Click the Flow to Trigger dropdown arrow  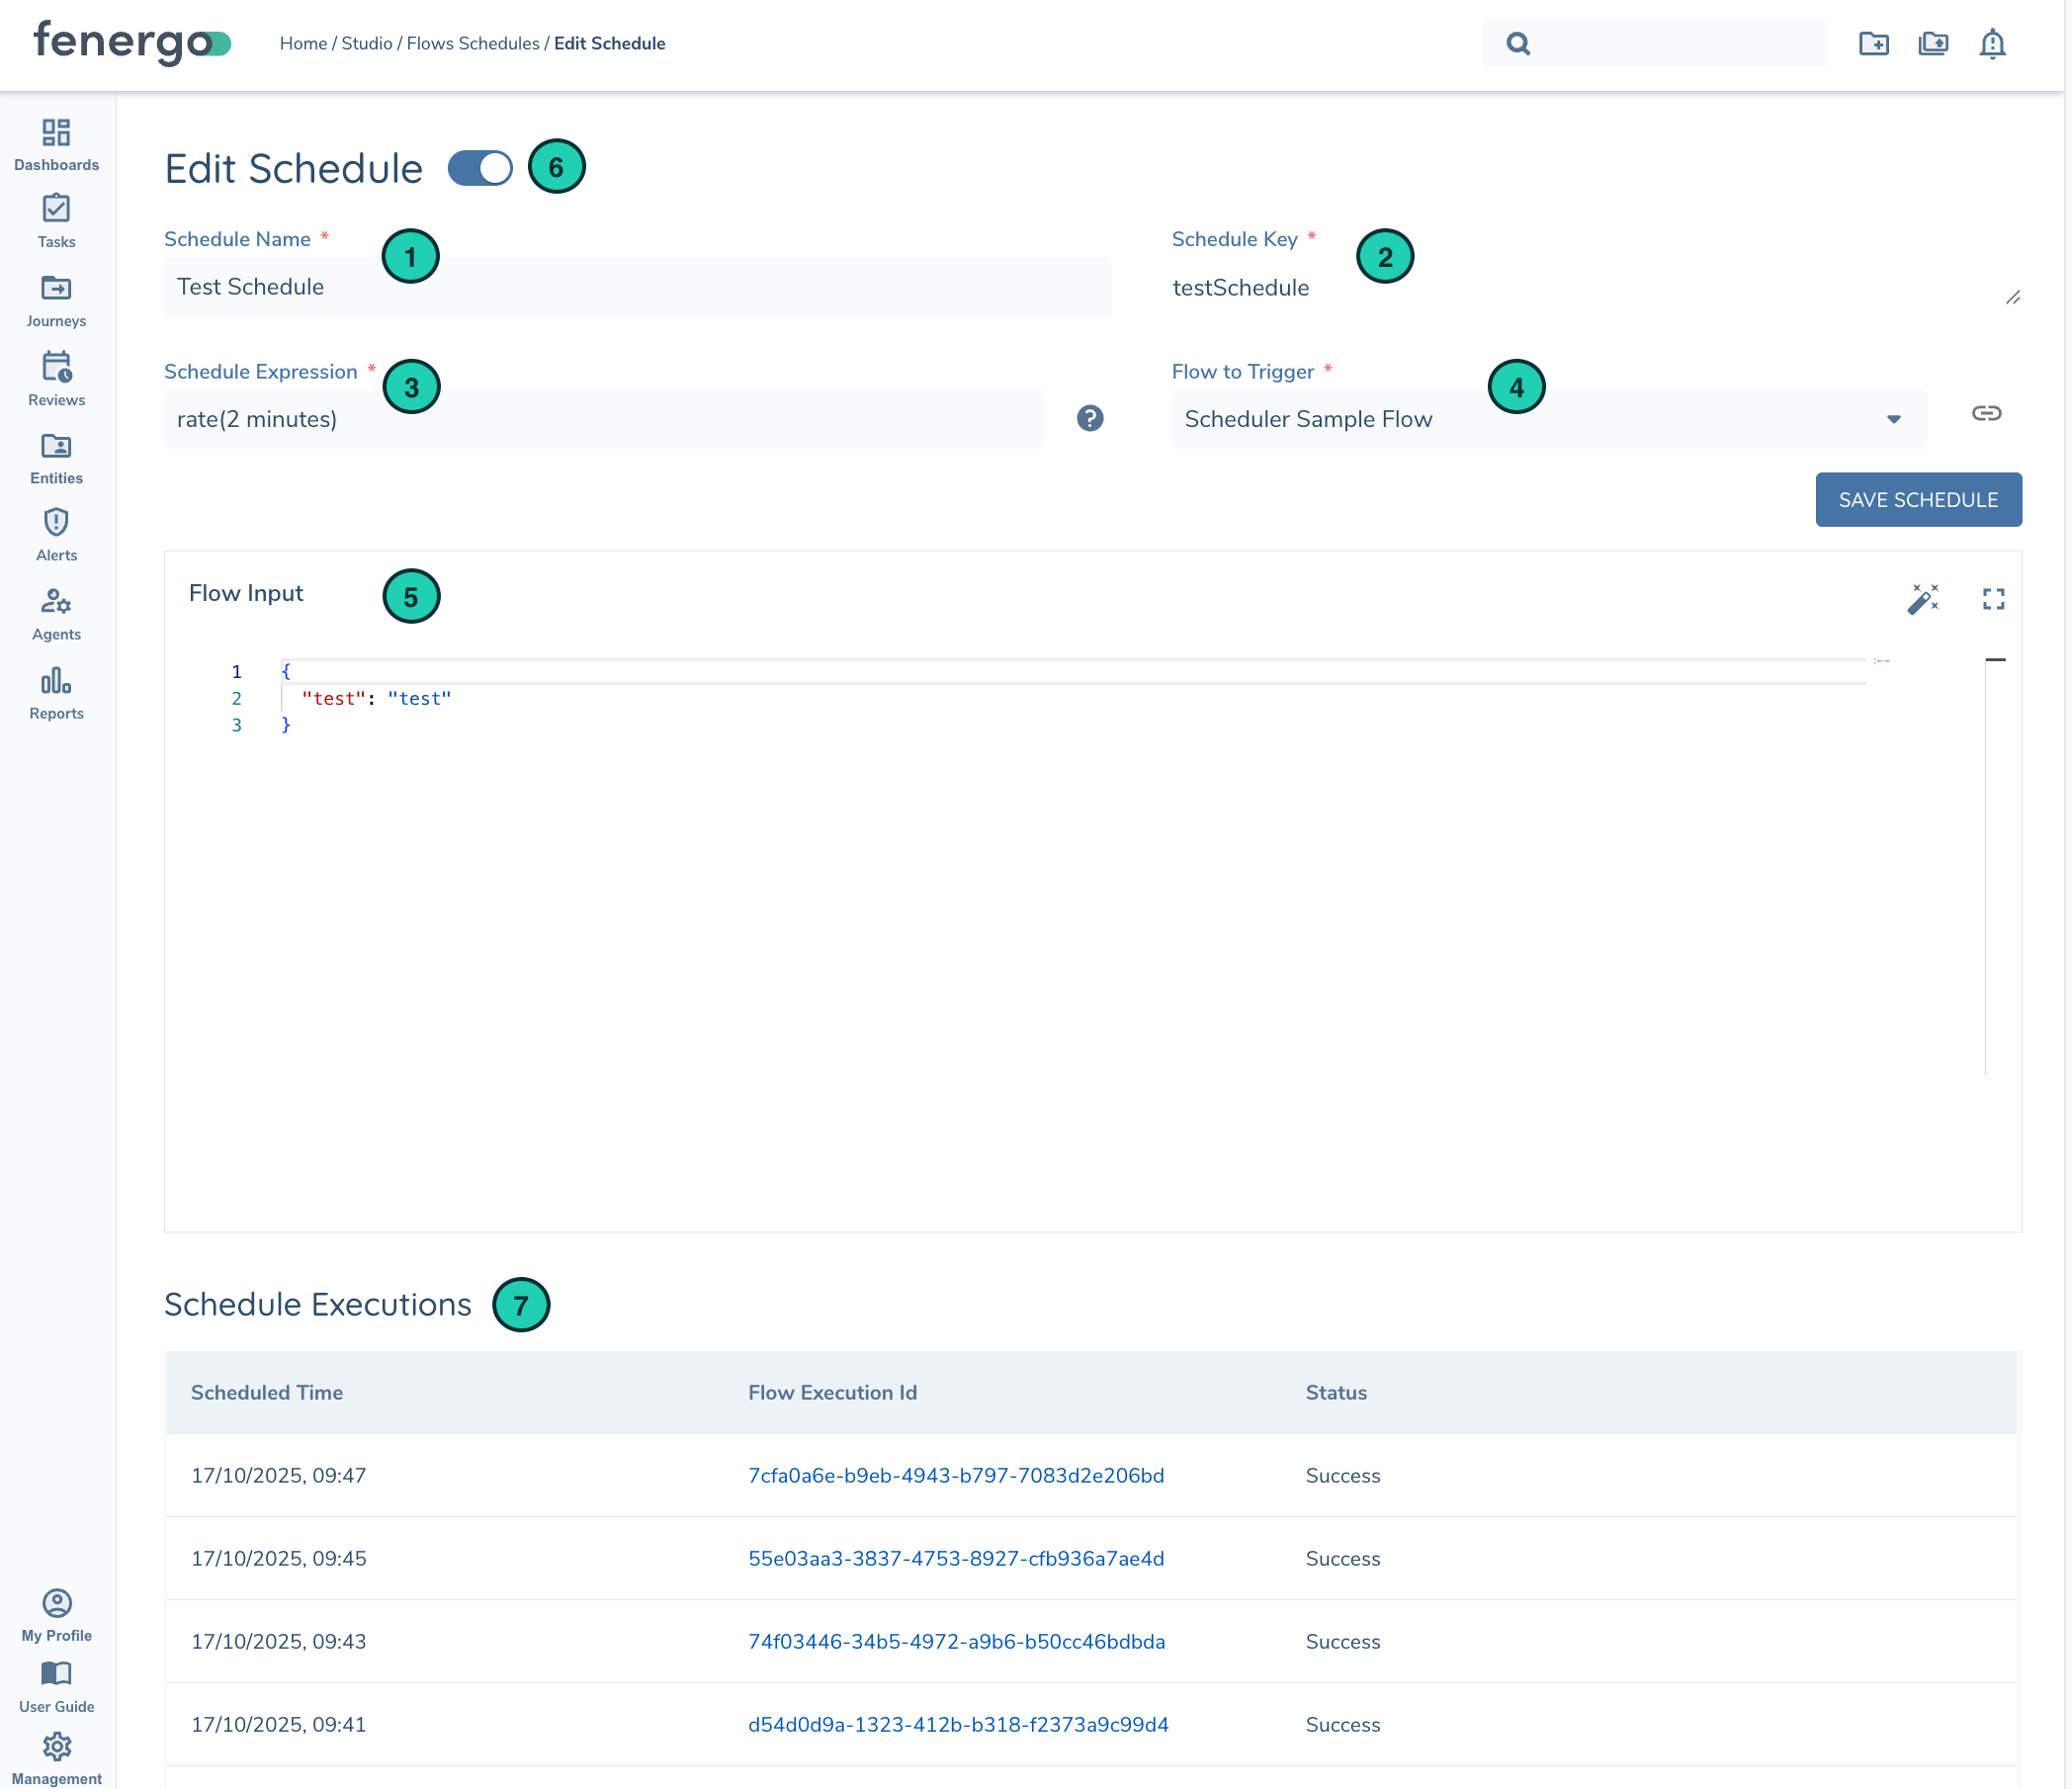tap(1893, 419)
